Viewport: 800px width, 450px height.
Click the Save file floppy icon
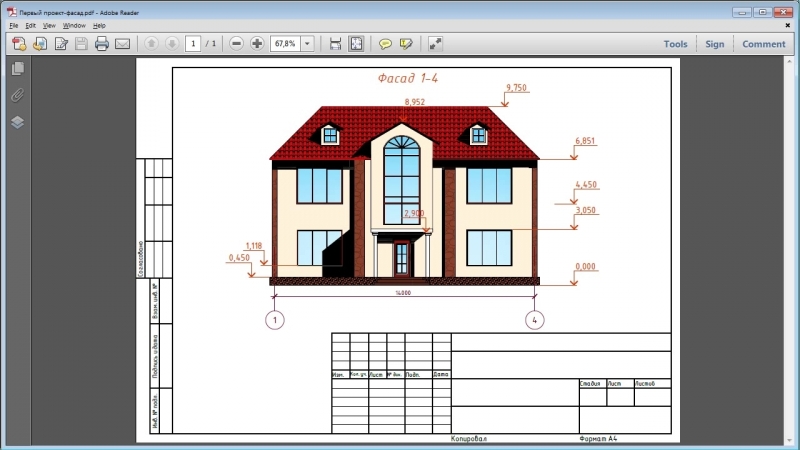(x=81, y=44)
